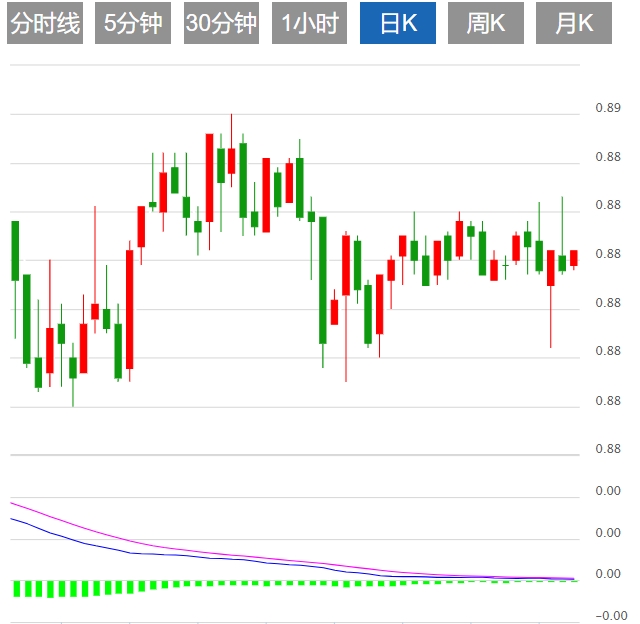Select the 30分钟 interval tab
This screenshot has height=624, width=640.
pyautogui.click(x=221, y=23)
